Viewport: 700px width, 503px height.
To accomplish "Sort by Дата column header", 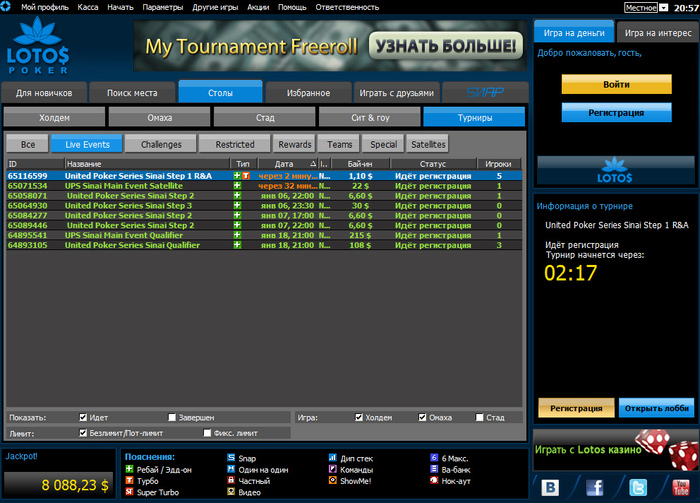I will 288,164.
